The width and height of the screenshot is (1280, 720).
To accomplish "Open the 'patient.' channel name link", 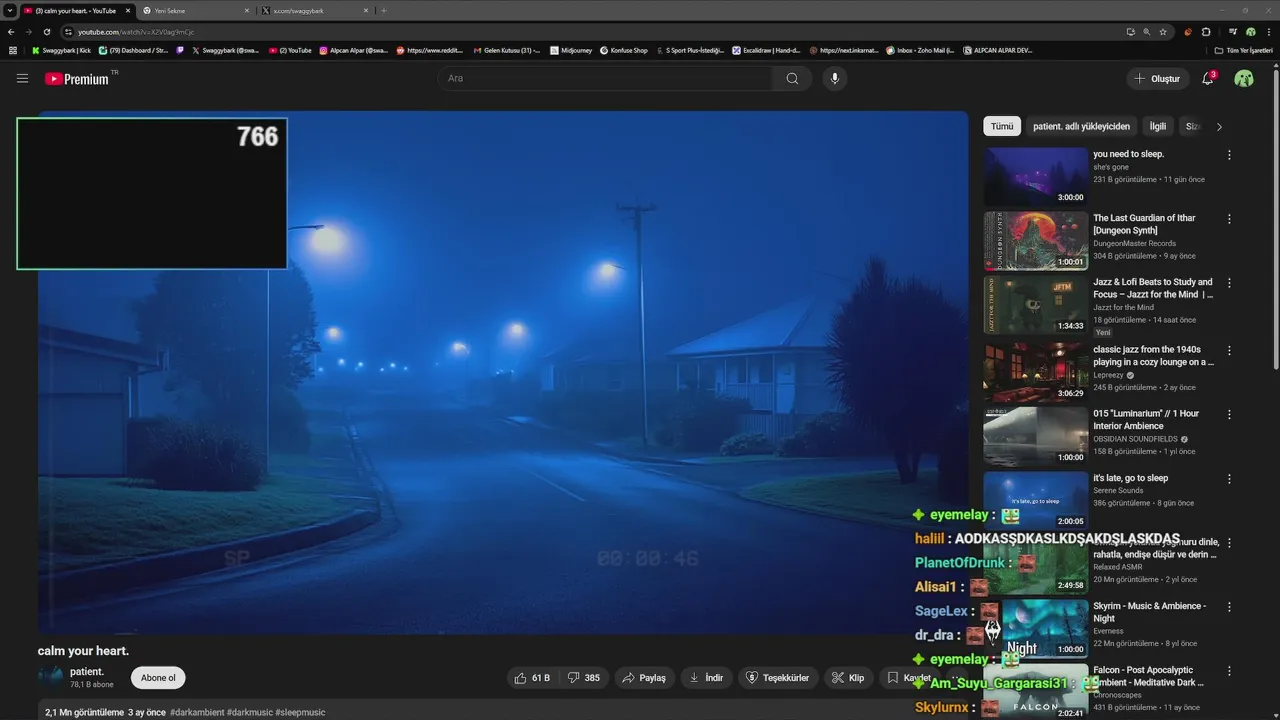I will (87, 672).
